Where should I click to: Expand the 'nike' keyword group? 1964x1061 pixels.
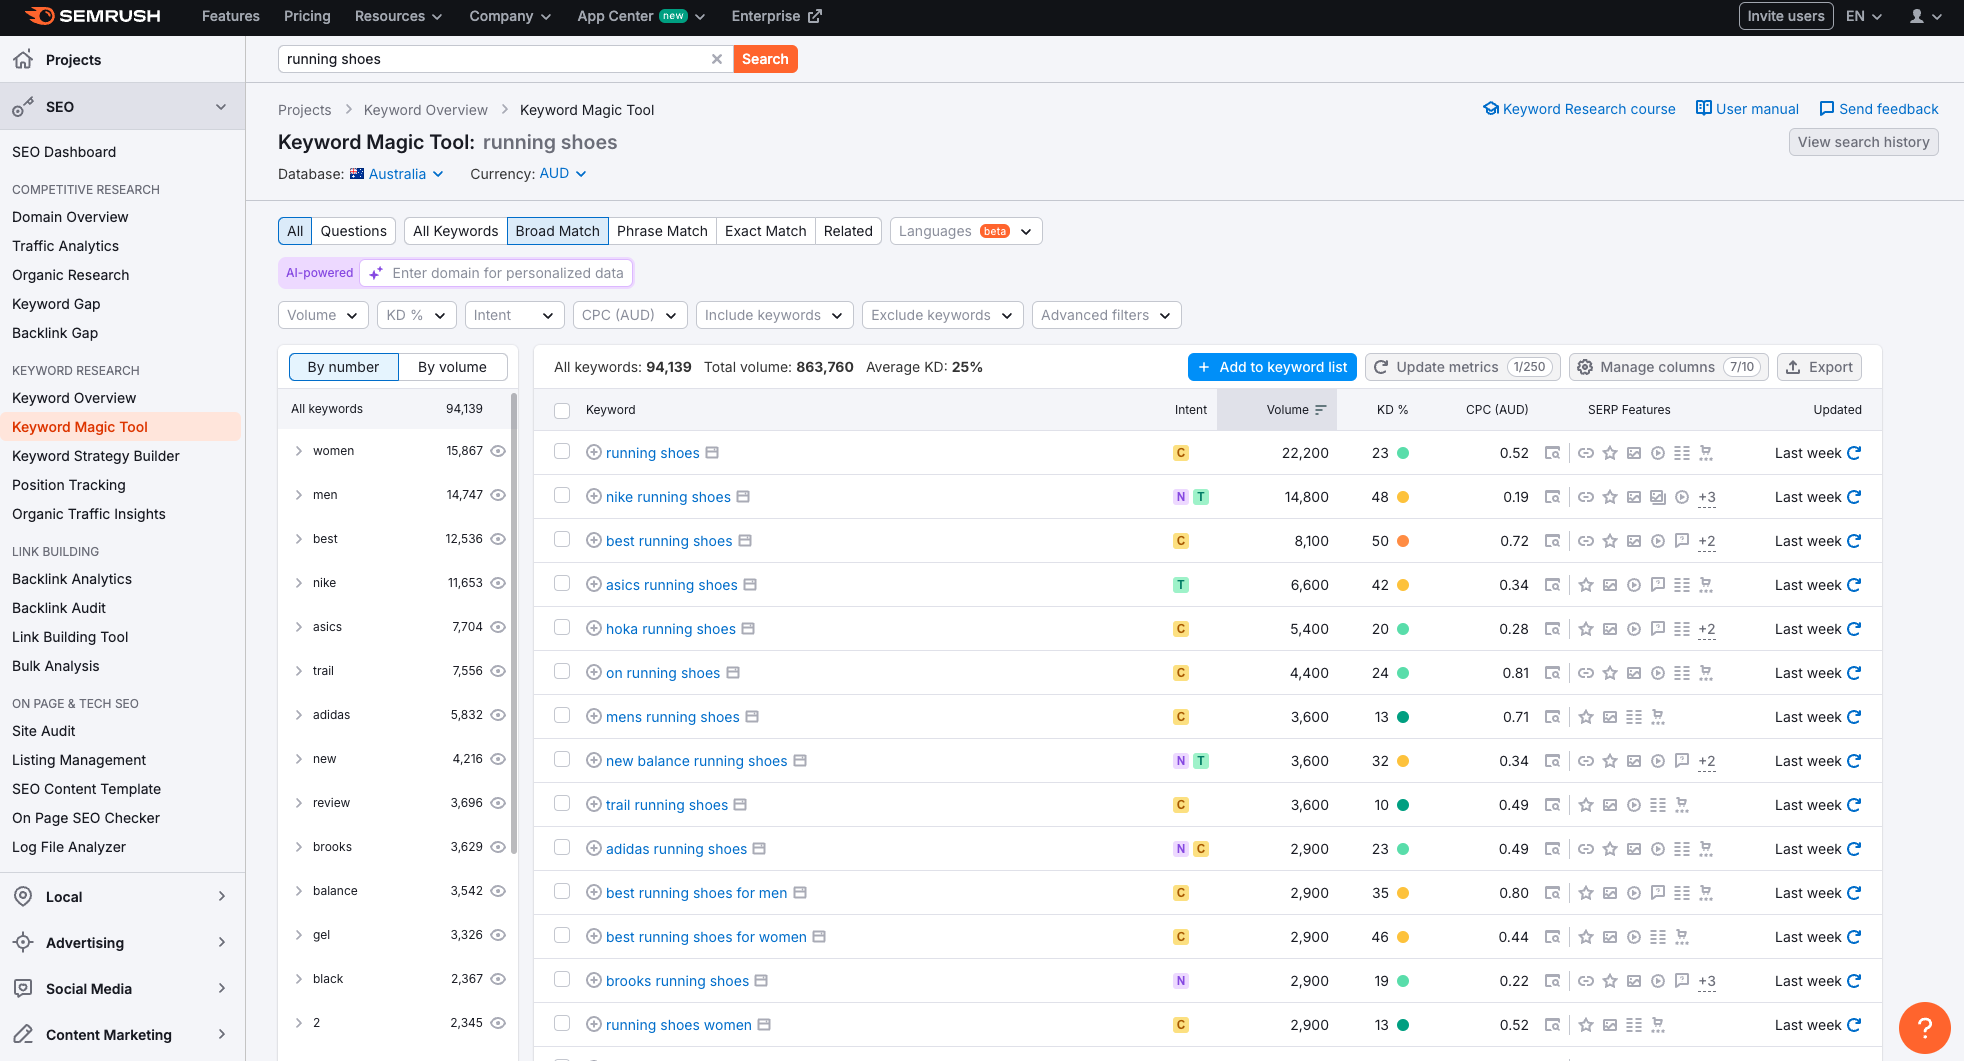tap(298, 583)
